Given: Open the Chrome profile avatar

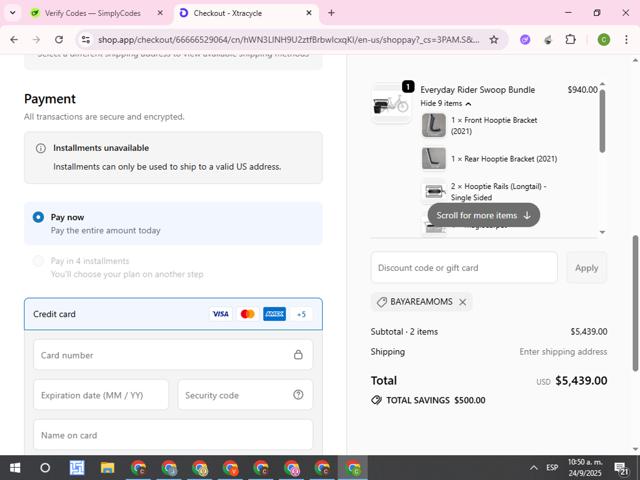Looking at the screenshot, I should [x=604, y=40].
